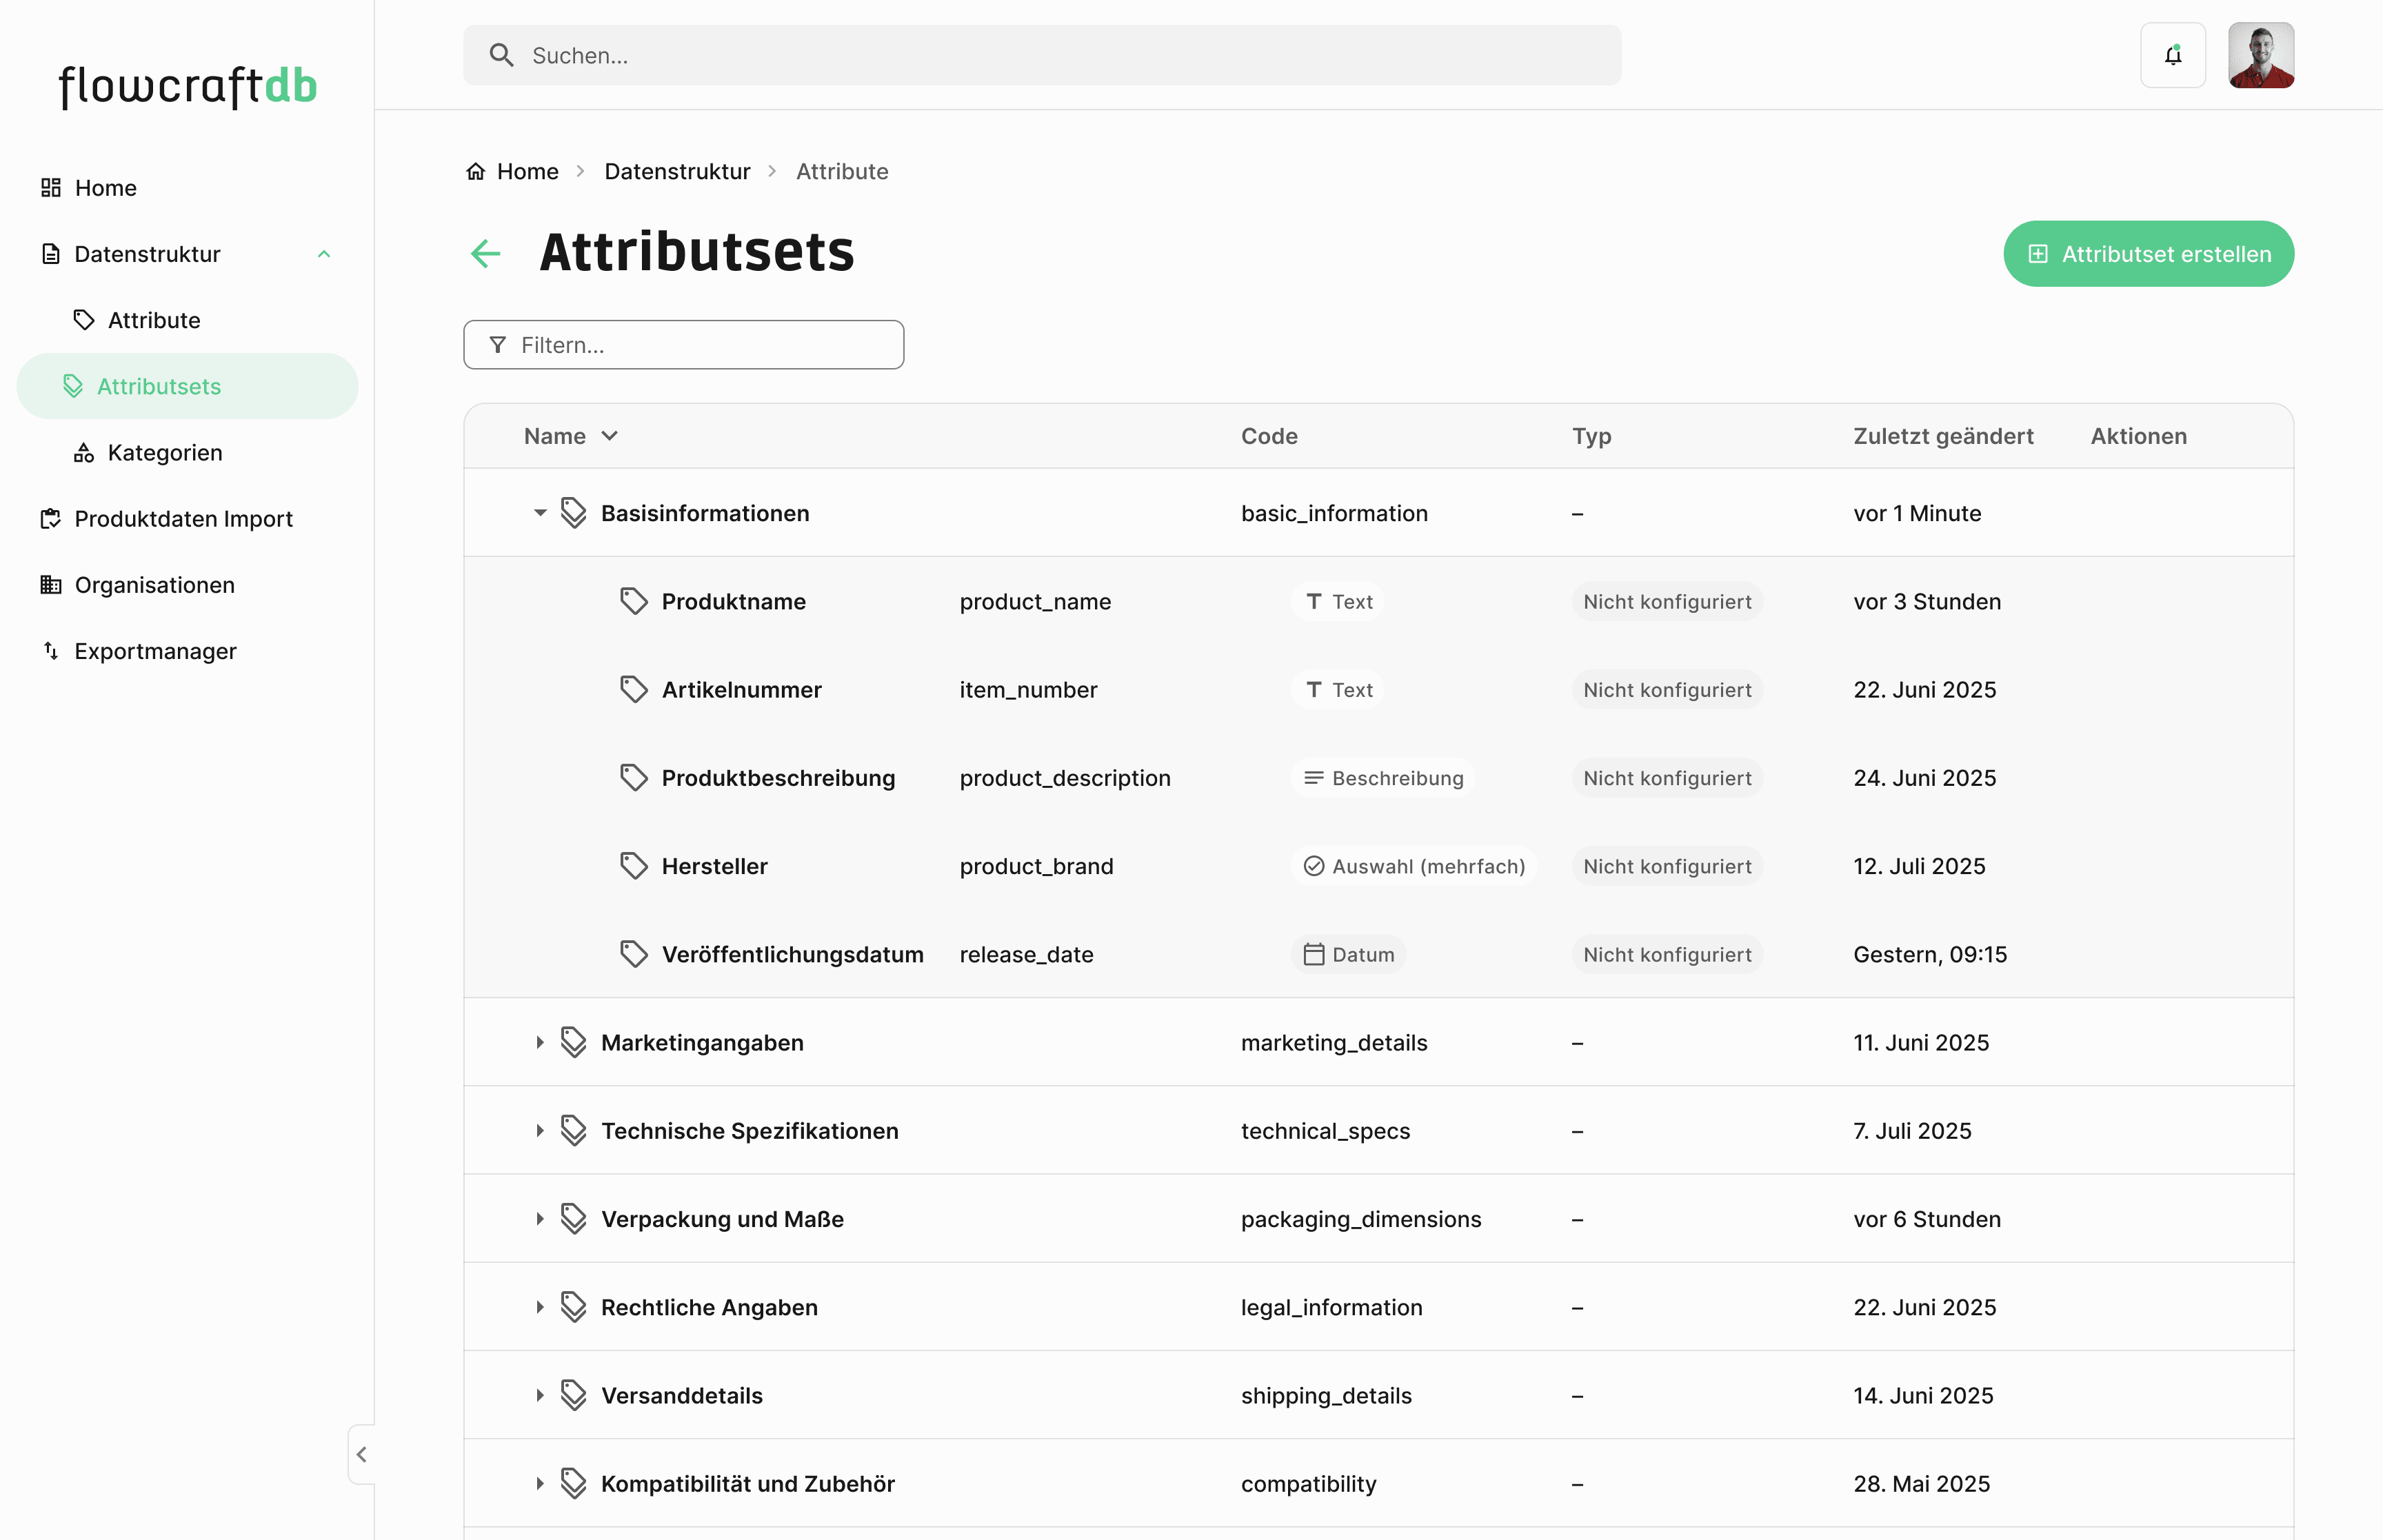
Task: Open Datenstruktur breadcrumb link
Action: click(677, 171)
